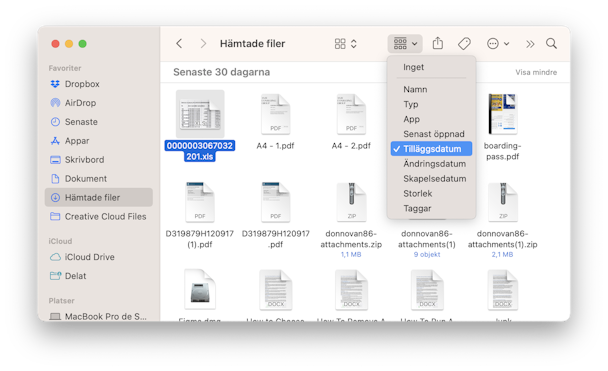608x371 pixels.
Task: Go back with the left chevron button
Action: [x=179, y=44]
